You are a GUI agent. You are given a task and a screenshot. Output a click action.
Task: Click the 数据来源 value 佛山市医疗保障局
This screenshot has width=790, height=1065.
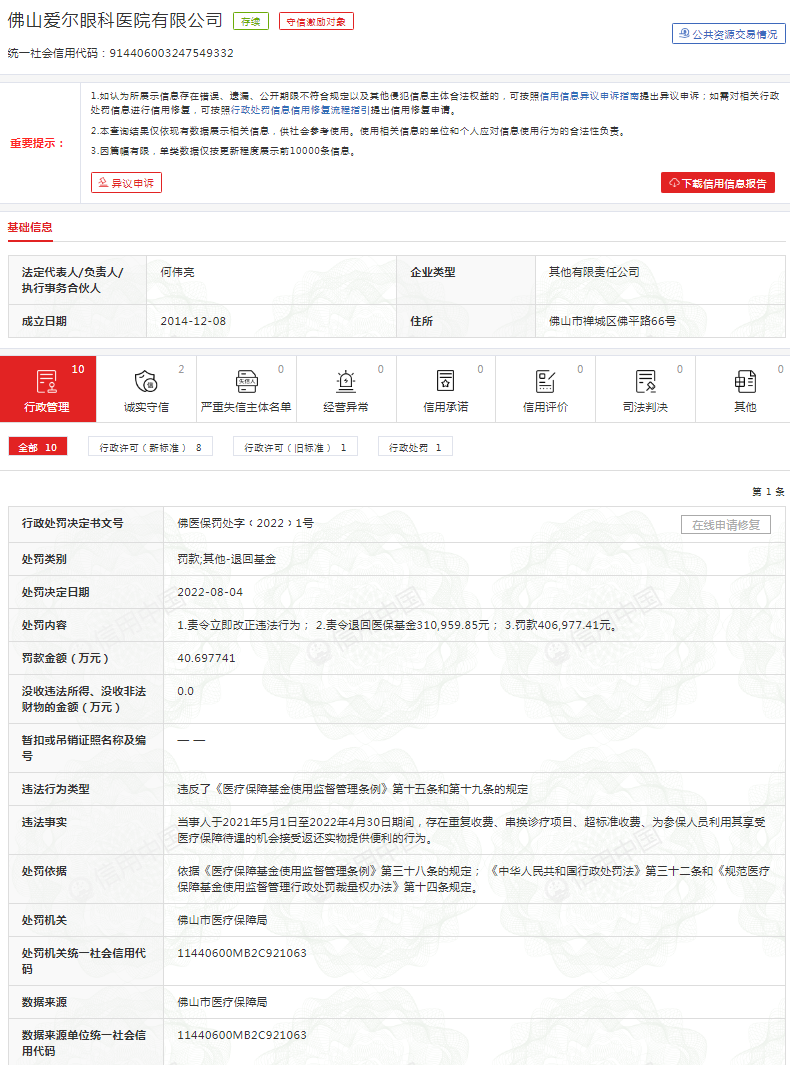point(222,1003)
